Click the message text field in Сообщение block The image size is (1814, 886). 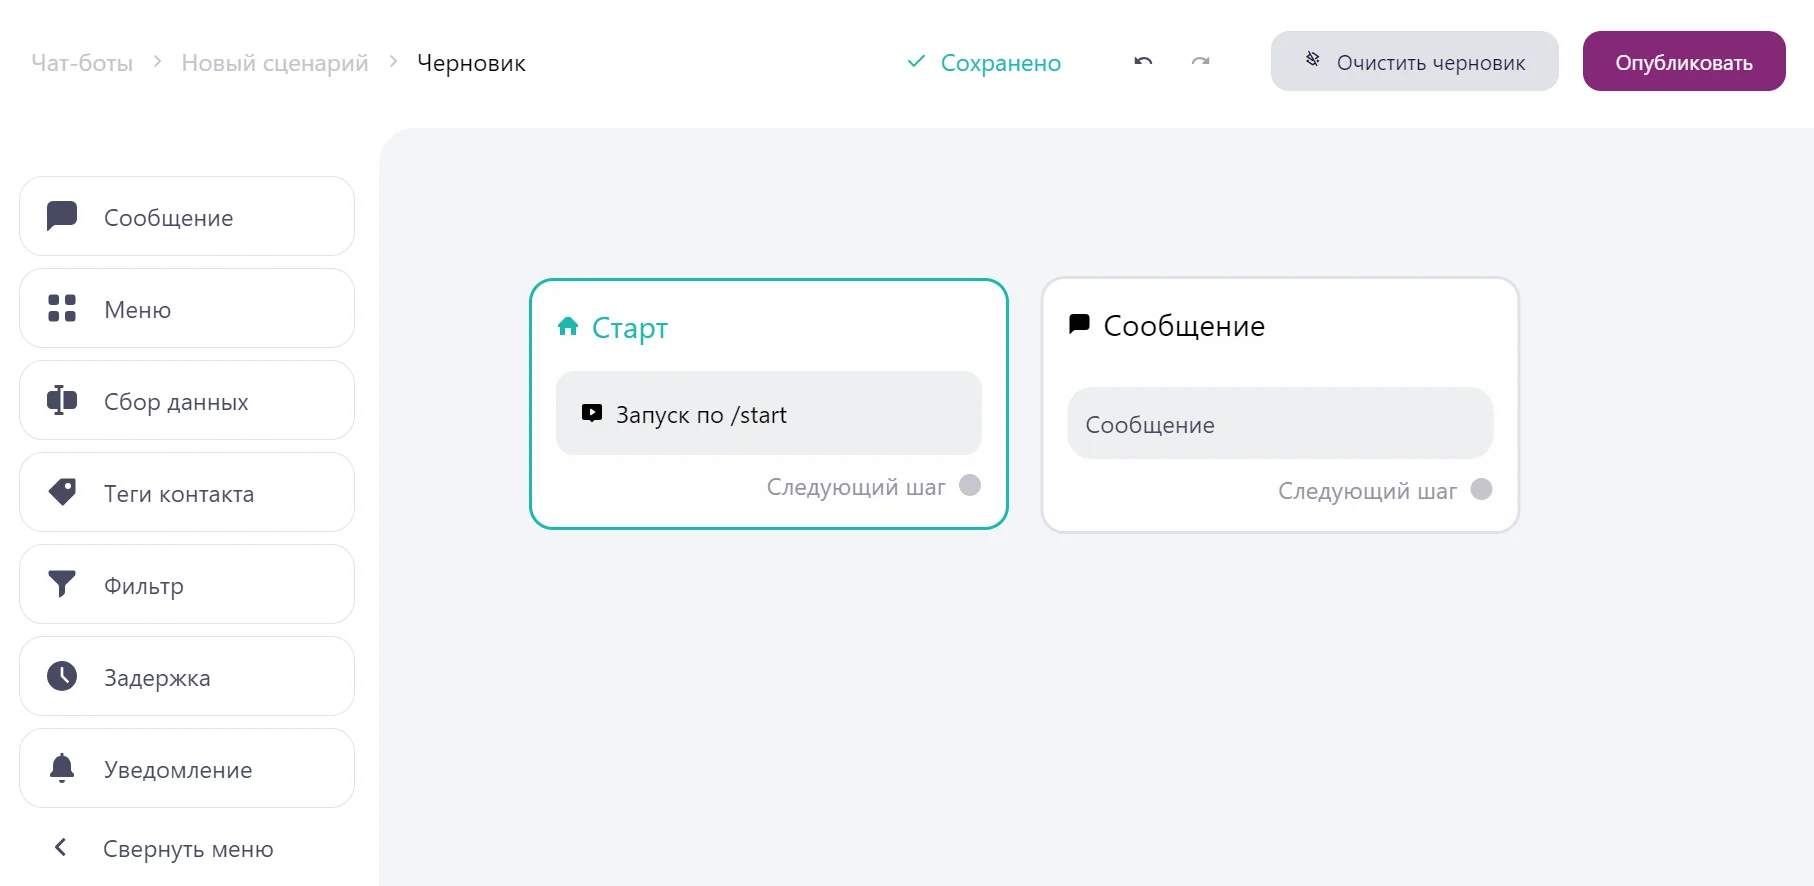tap(1280, 424)
